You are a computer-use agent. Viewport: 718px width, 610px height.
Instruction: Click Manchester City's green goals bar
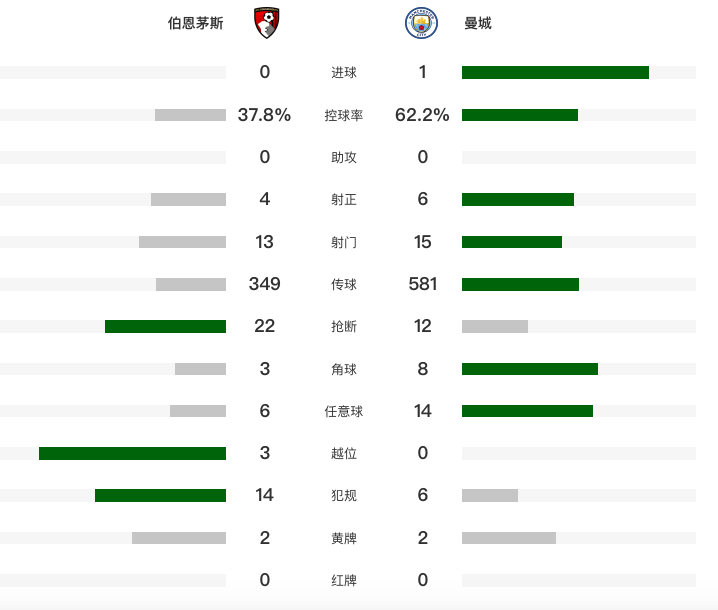coord(555,72)
